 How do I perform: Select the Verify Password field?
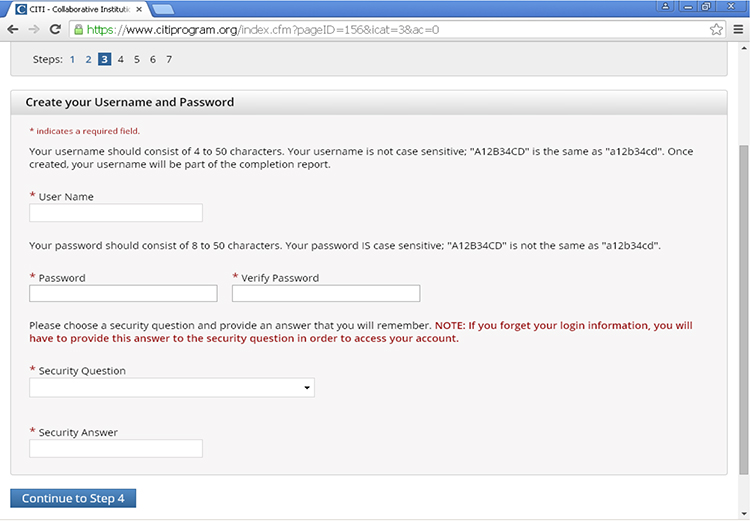coord(326,293)
